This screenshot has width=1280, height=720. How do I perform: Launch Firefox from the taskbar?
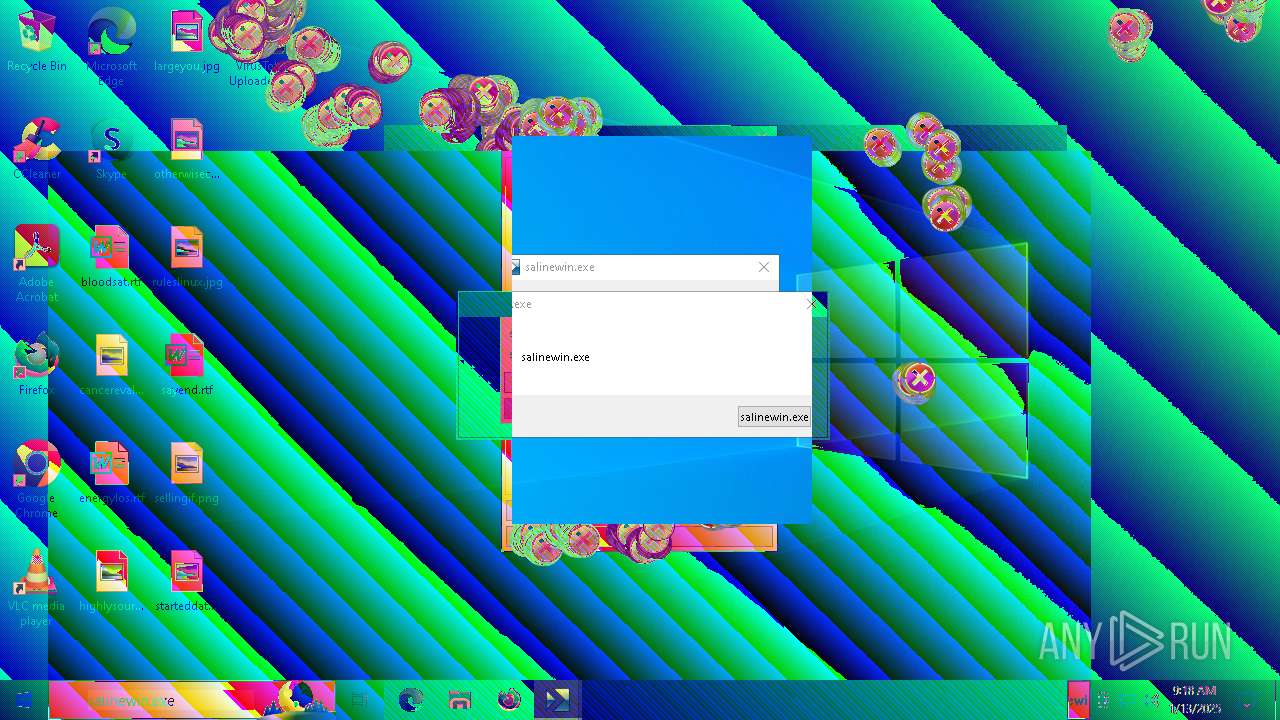pyautogui.click(x=509, y=700)
